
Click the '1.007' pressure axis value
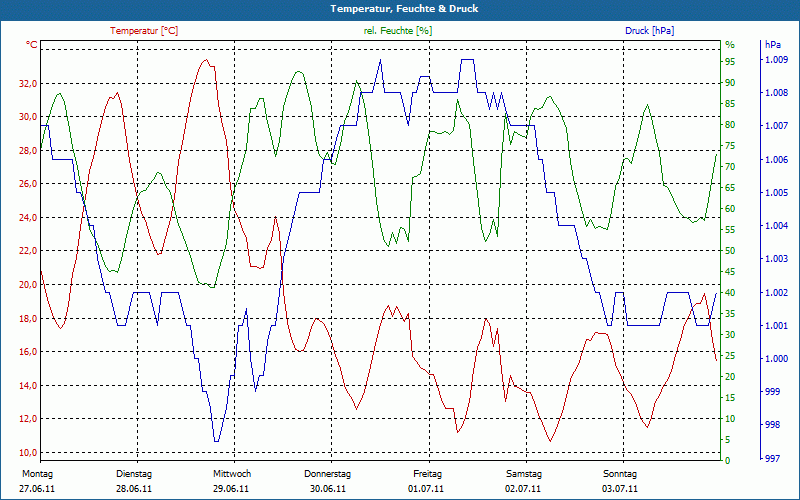(778, 126)
